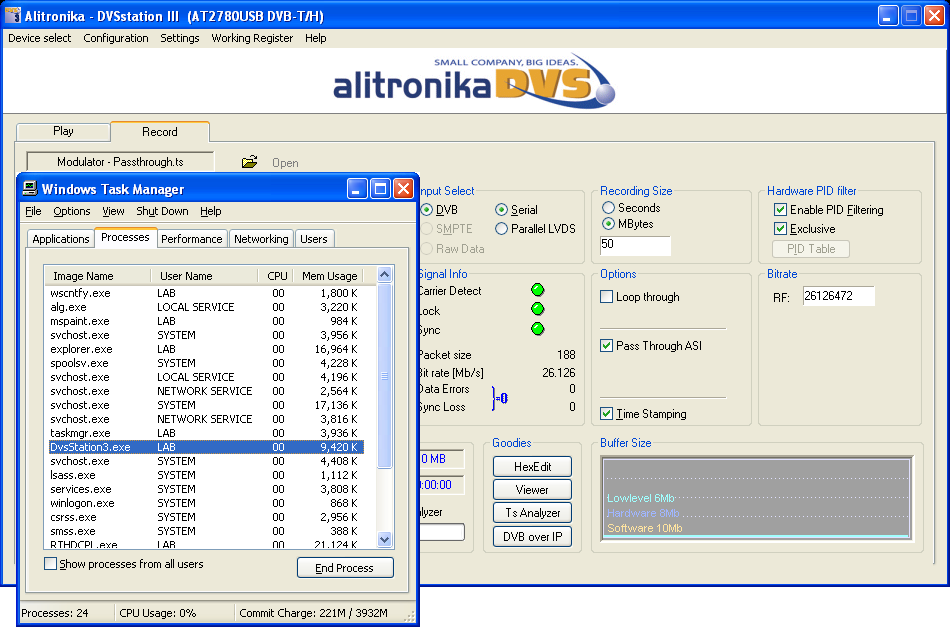The height and width of the screenshot is (629, 950).
Task: Open the Ts Analyzer tool
Action: tap(532, 513)
